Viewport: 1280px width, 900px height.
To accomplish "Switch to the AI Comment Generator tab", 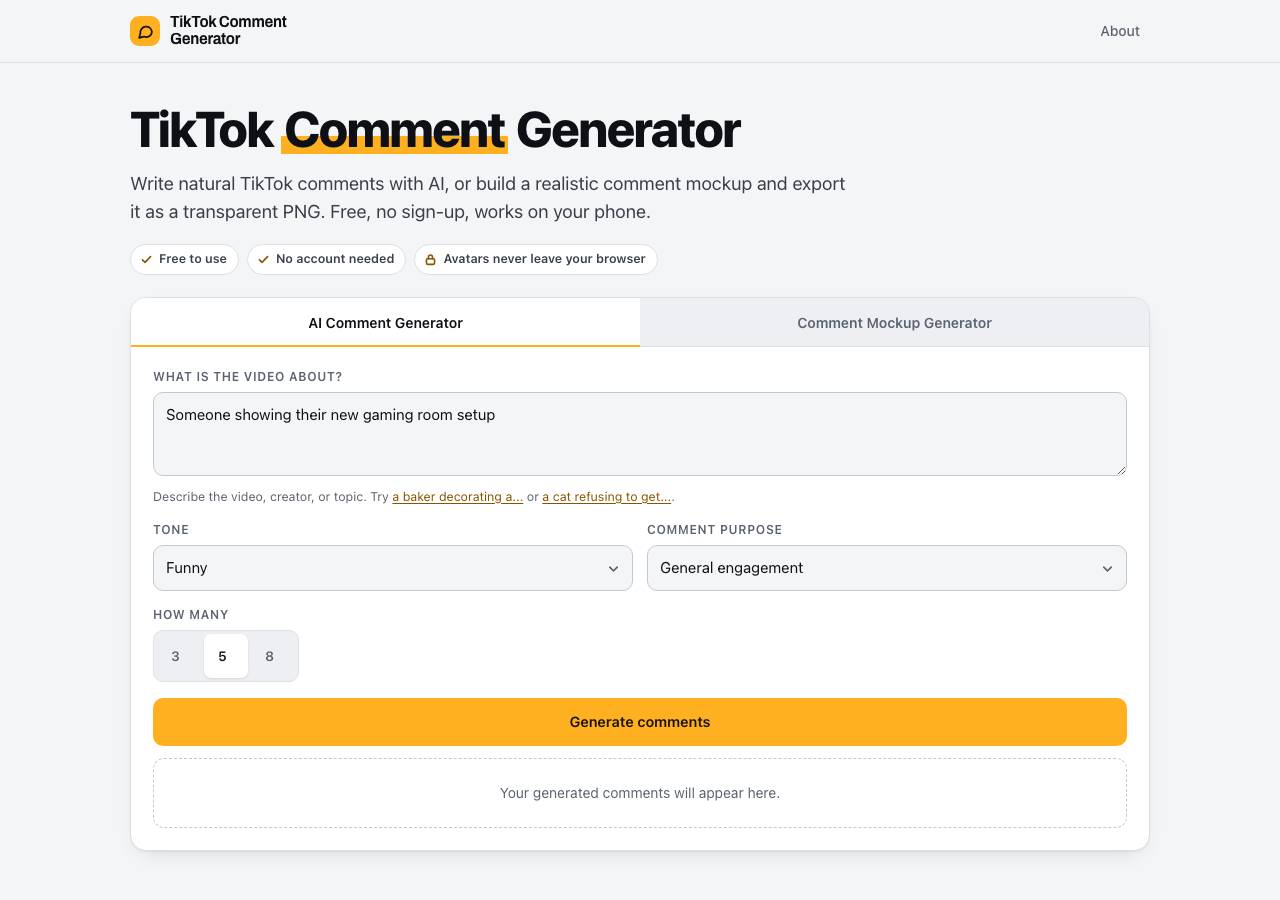I will coord(385,323).
